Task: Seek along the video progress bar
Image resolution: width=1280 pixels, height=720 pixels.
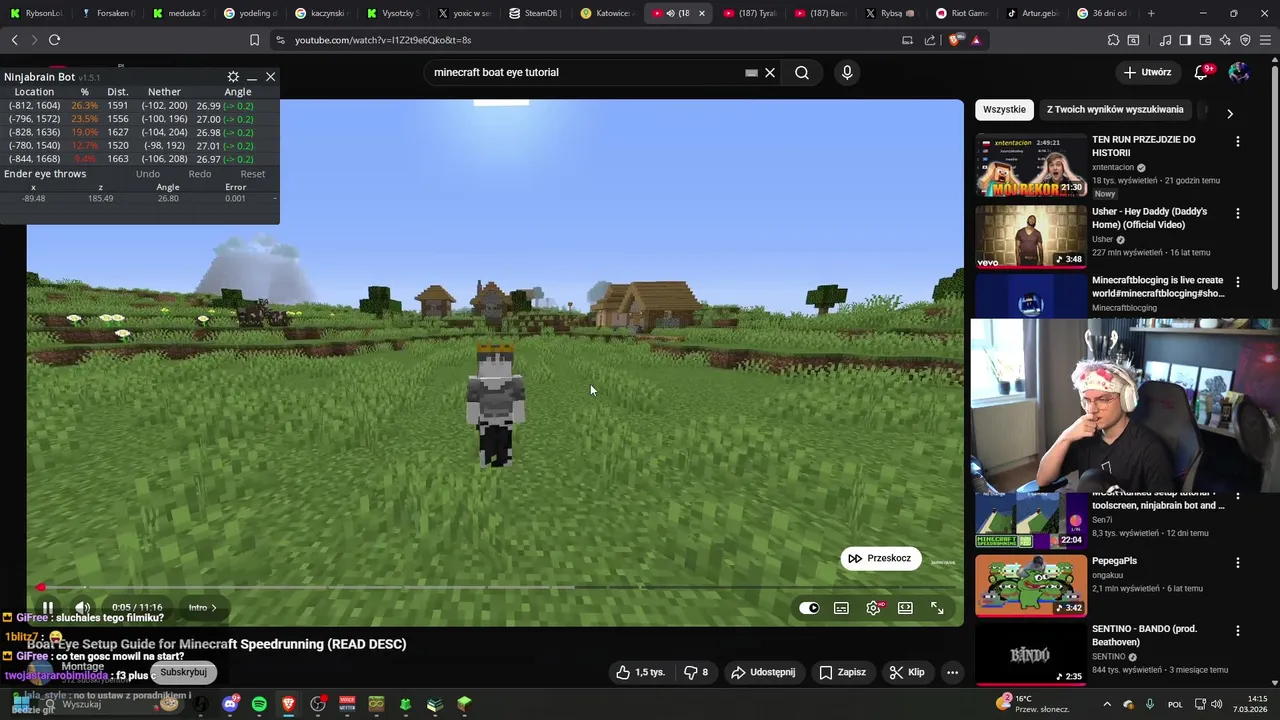Action: tap(495, 587)
